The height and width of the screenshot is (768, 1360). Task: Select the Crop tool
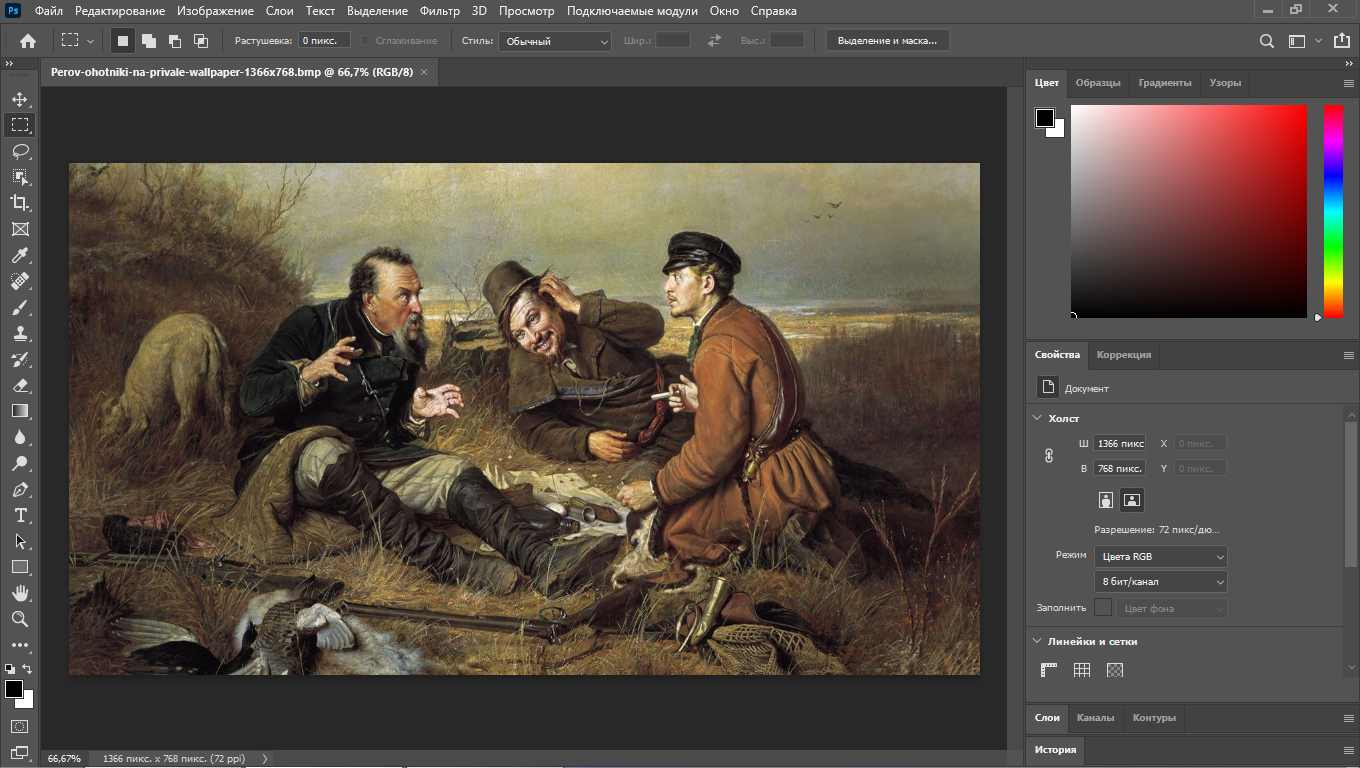20,203
